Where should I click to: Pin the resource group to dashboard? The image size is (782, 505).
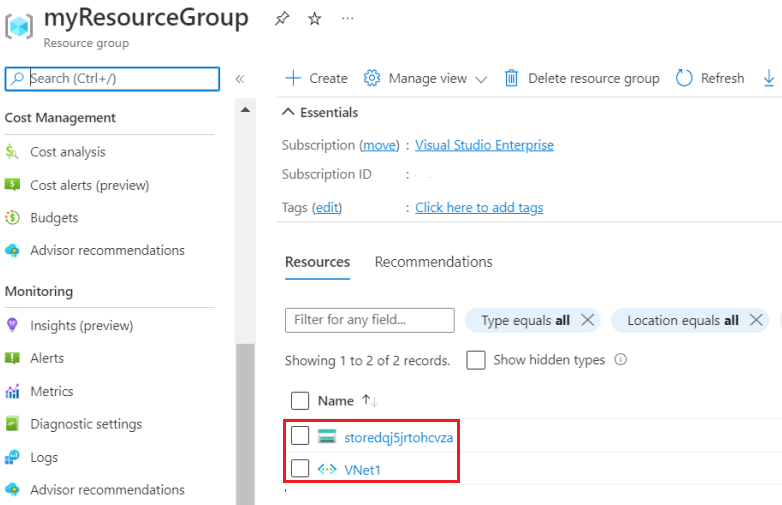[x=282, y=19]
